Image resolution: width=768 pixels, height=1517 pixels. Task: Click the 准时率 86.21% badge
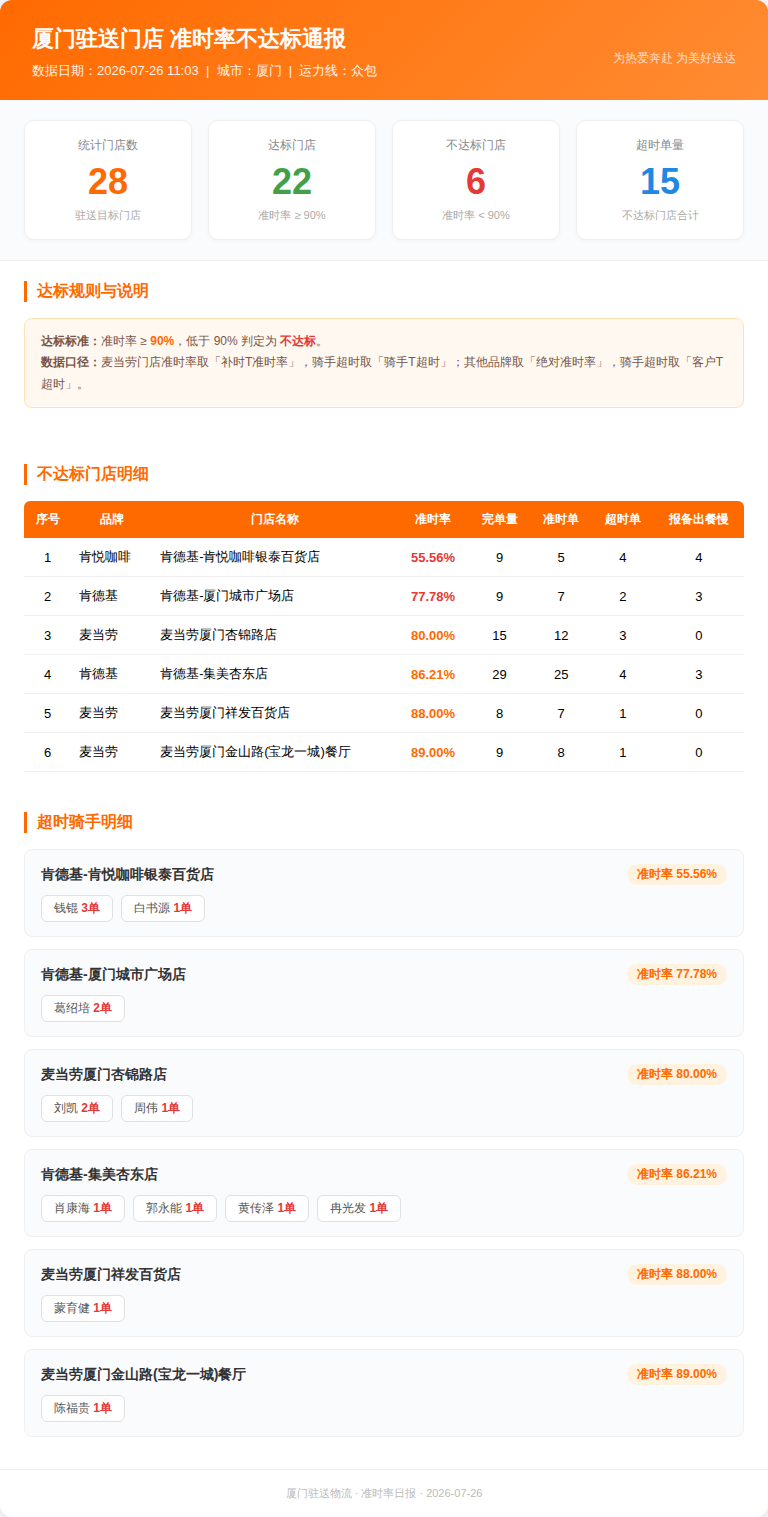pyautogui.click(x=677, y=1174)
